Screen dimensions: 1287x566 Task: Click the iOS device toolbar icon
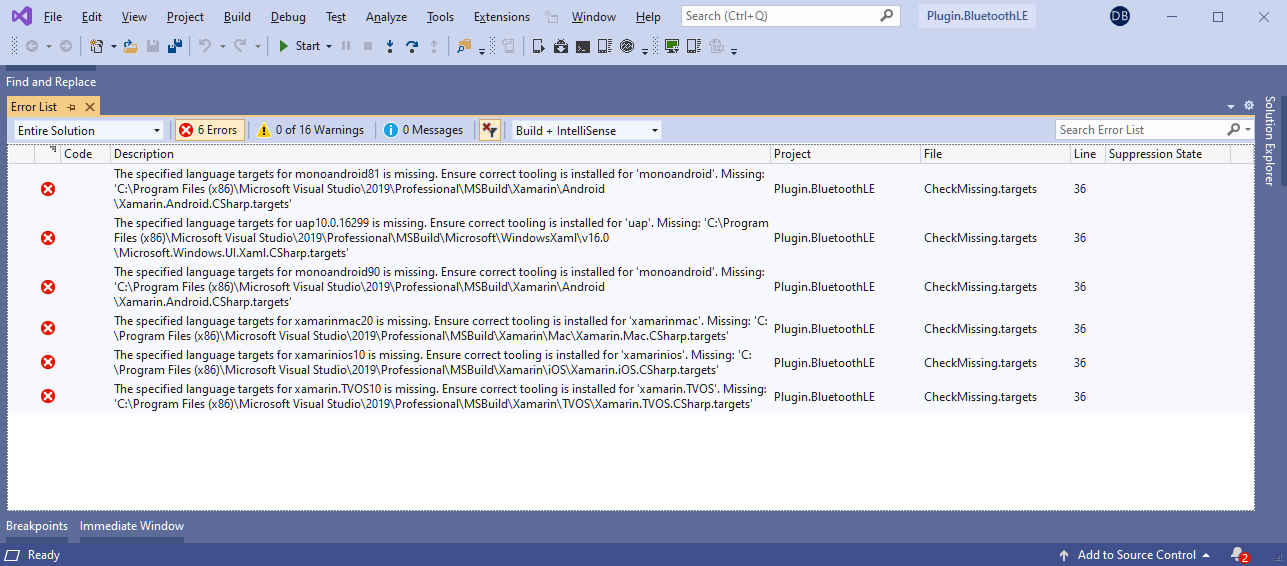point(694,46)
